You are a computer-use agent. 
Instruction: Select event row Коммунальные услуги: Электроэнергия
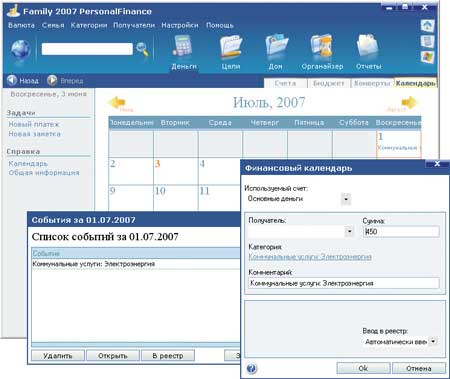(x=136, y=264)
